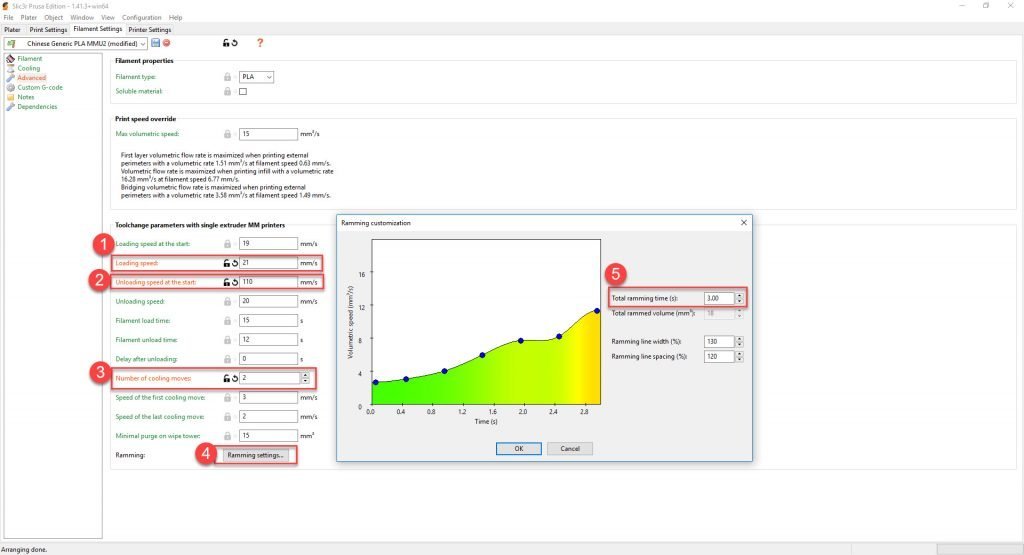The height and width of the screenshot is (555, 1024).
Task: Click the lock icon beside Filament type
Action: [227, 77]
